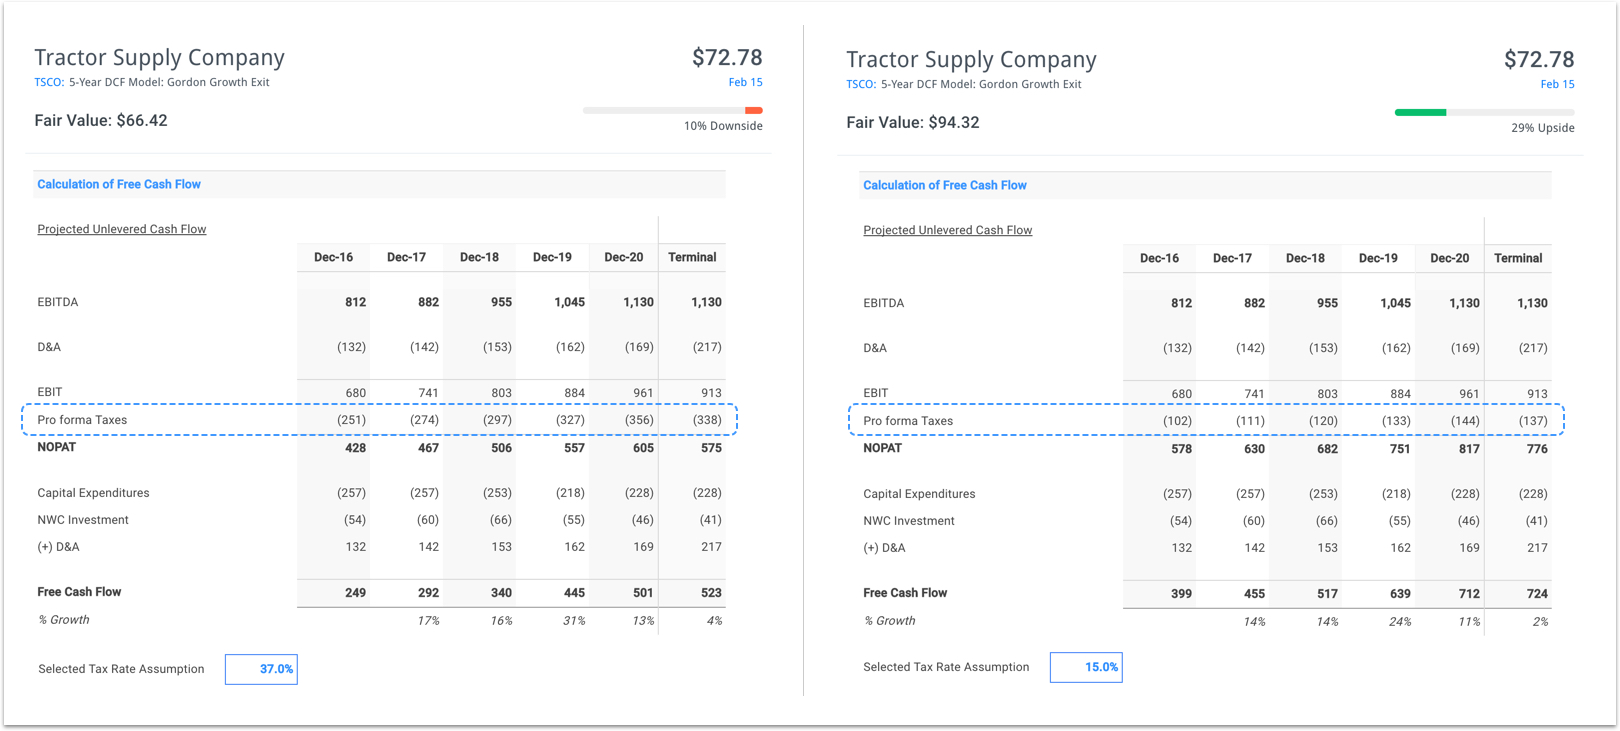Click the 37.0% selected tax rate field
The image size is (1620, 731).
[x=261, y=669]
